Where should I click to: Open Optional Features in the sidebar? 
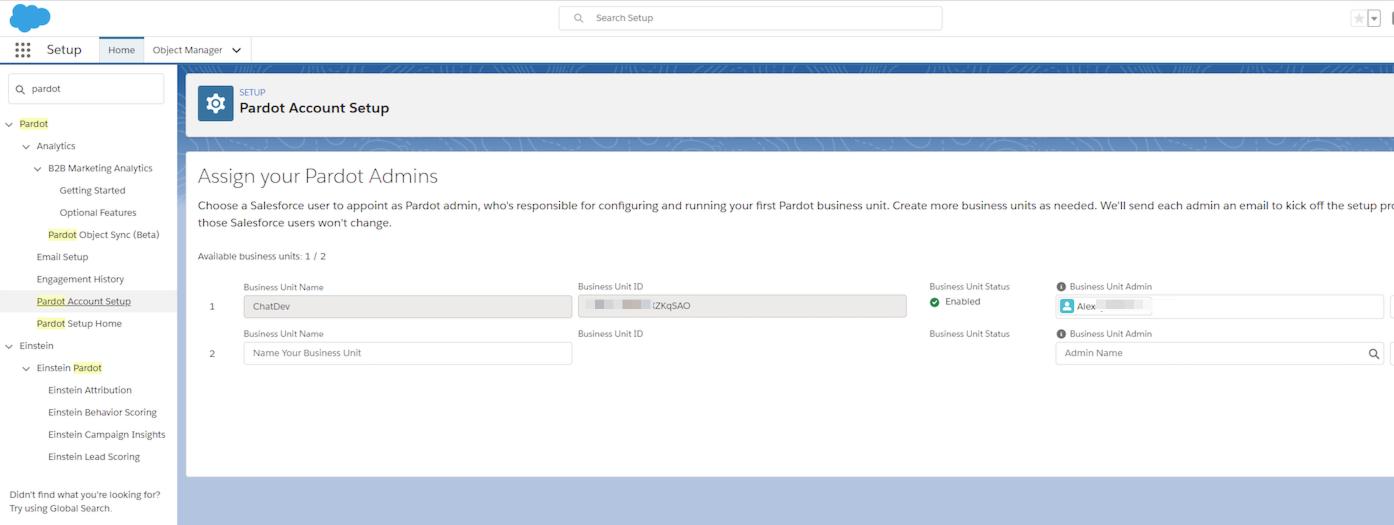(x=98, y=212)
